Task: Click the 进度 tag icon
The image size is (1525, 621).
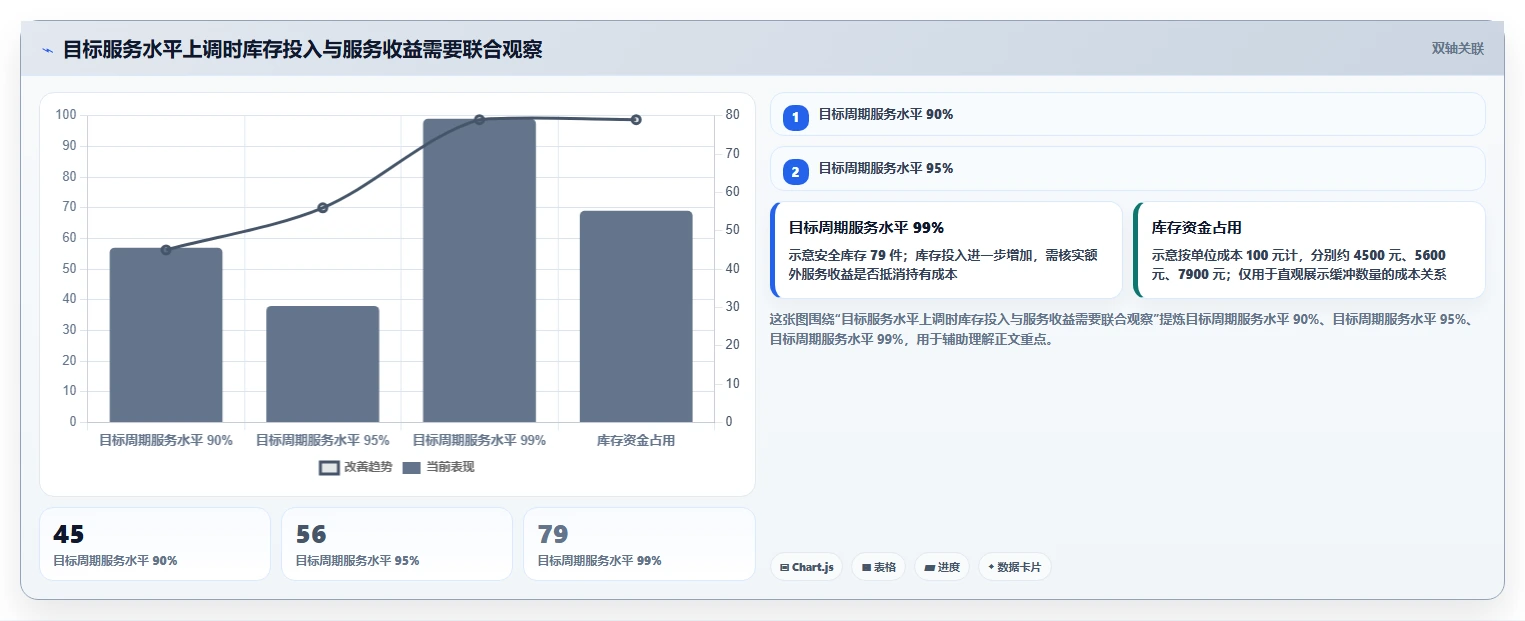Action: click(x=929, y=568)
